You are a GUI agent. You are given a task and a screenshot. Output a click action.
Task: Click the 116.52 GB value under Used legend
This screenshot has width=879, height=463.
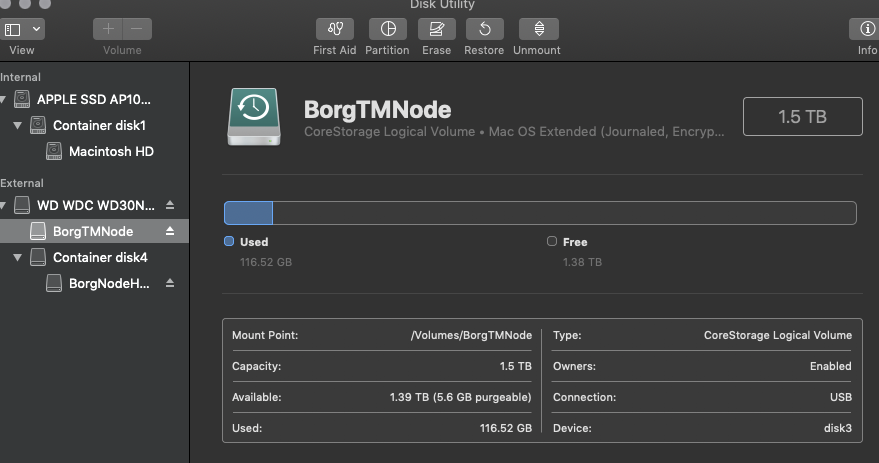tap(266, 262)
